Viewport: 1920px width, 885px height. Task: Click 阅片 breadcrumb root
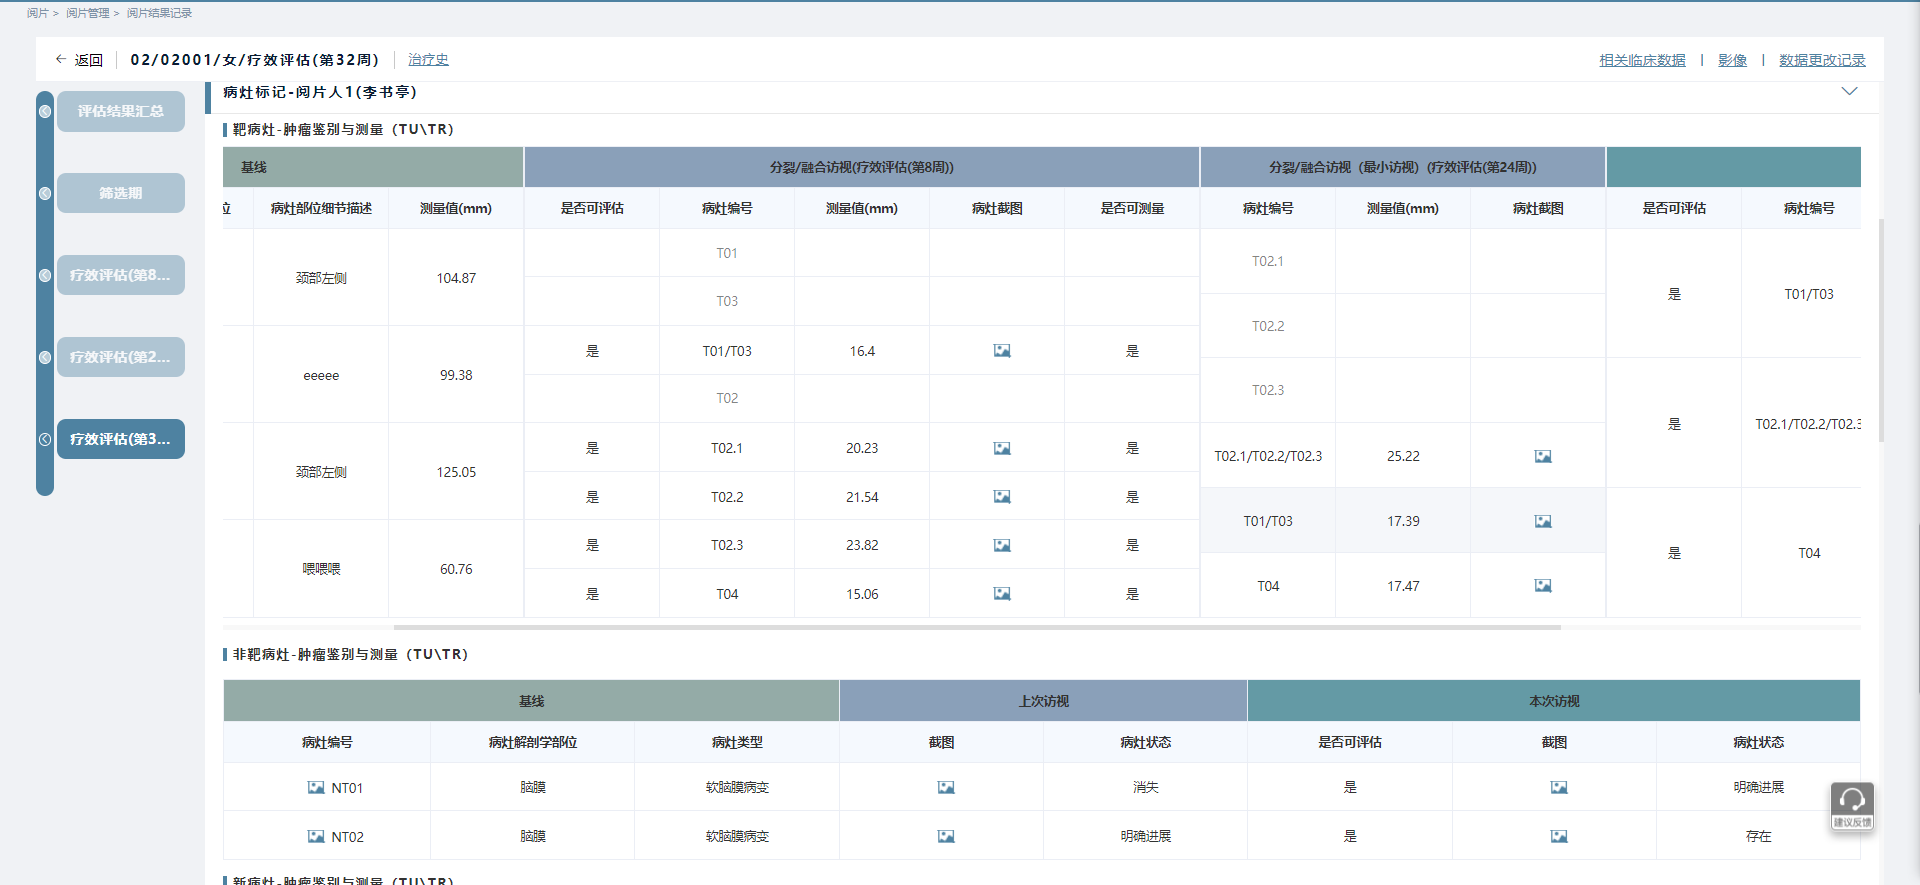pyautogui.click(x=37, y=13)
